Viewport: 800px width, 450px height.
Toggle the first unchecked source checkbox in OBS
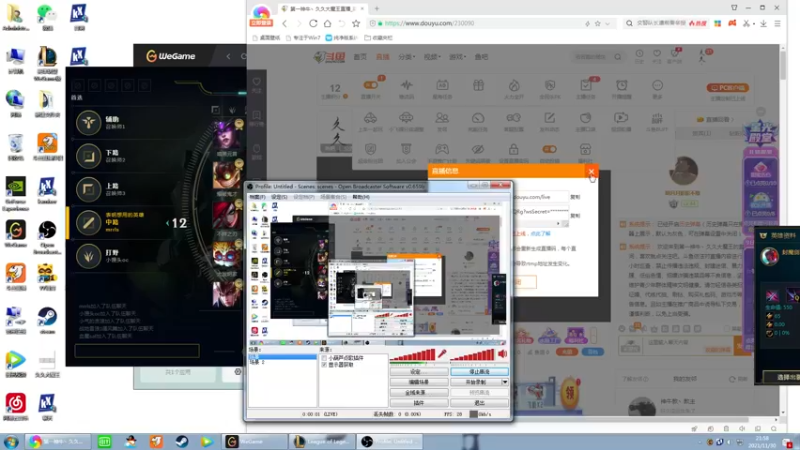[x=324, y=358]
